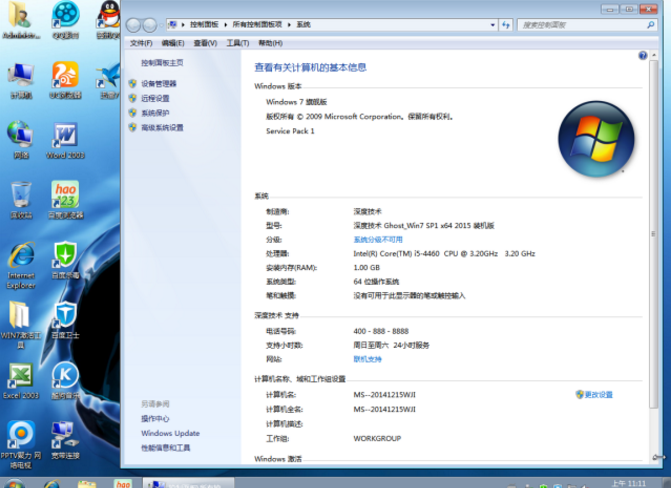This screenshot has width=672, height=488.
Task: Open the 百度杀毒 green shield shortcut
Action: coord(65,260)
